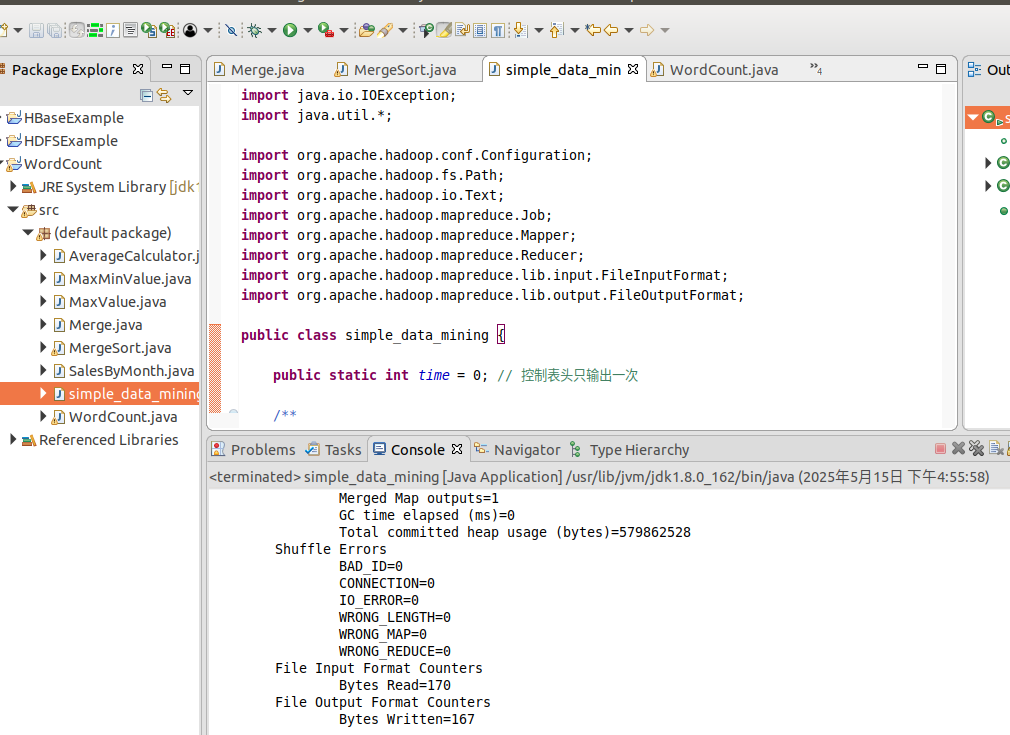This screenshot has height=735, width=1010.
Task: Close the simple_data_mining editor tab
Action: (x=632, y=69)
